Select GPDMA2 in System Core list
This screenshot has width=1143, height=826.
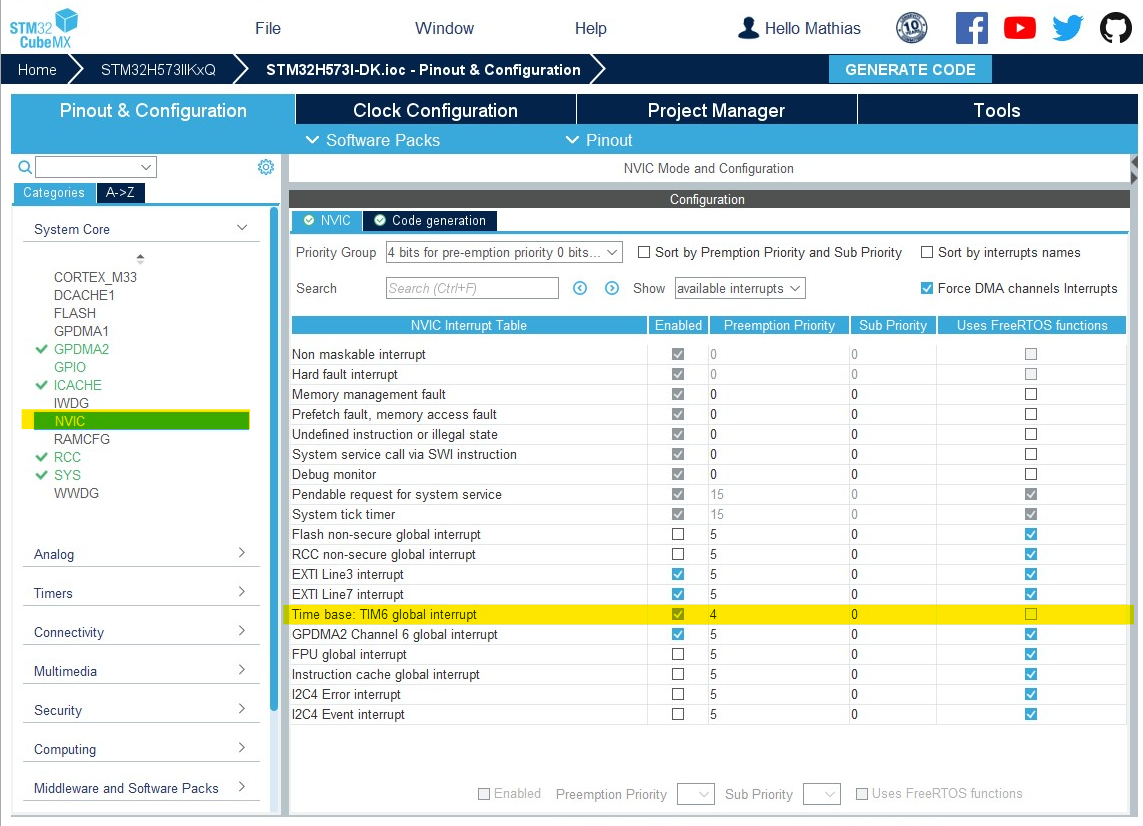point(81,349)
